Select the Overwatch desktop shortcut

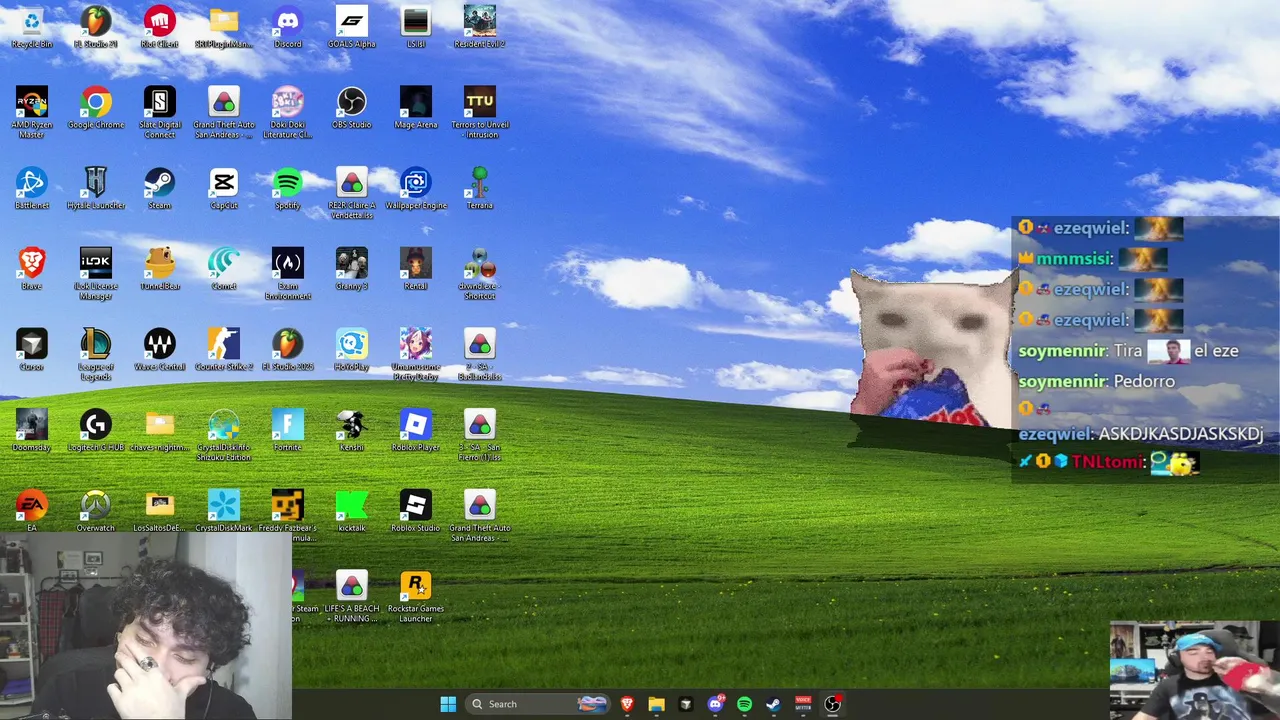tap(95, 512)
